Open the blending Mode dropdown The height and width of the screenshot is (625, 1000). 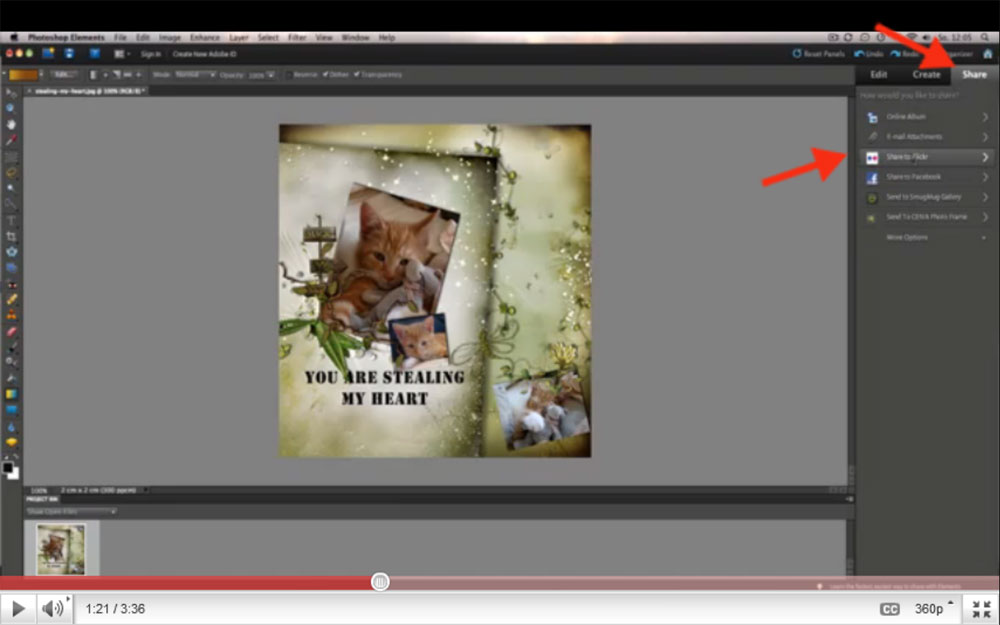tap(195, 75)
